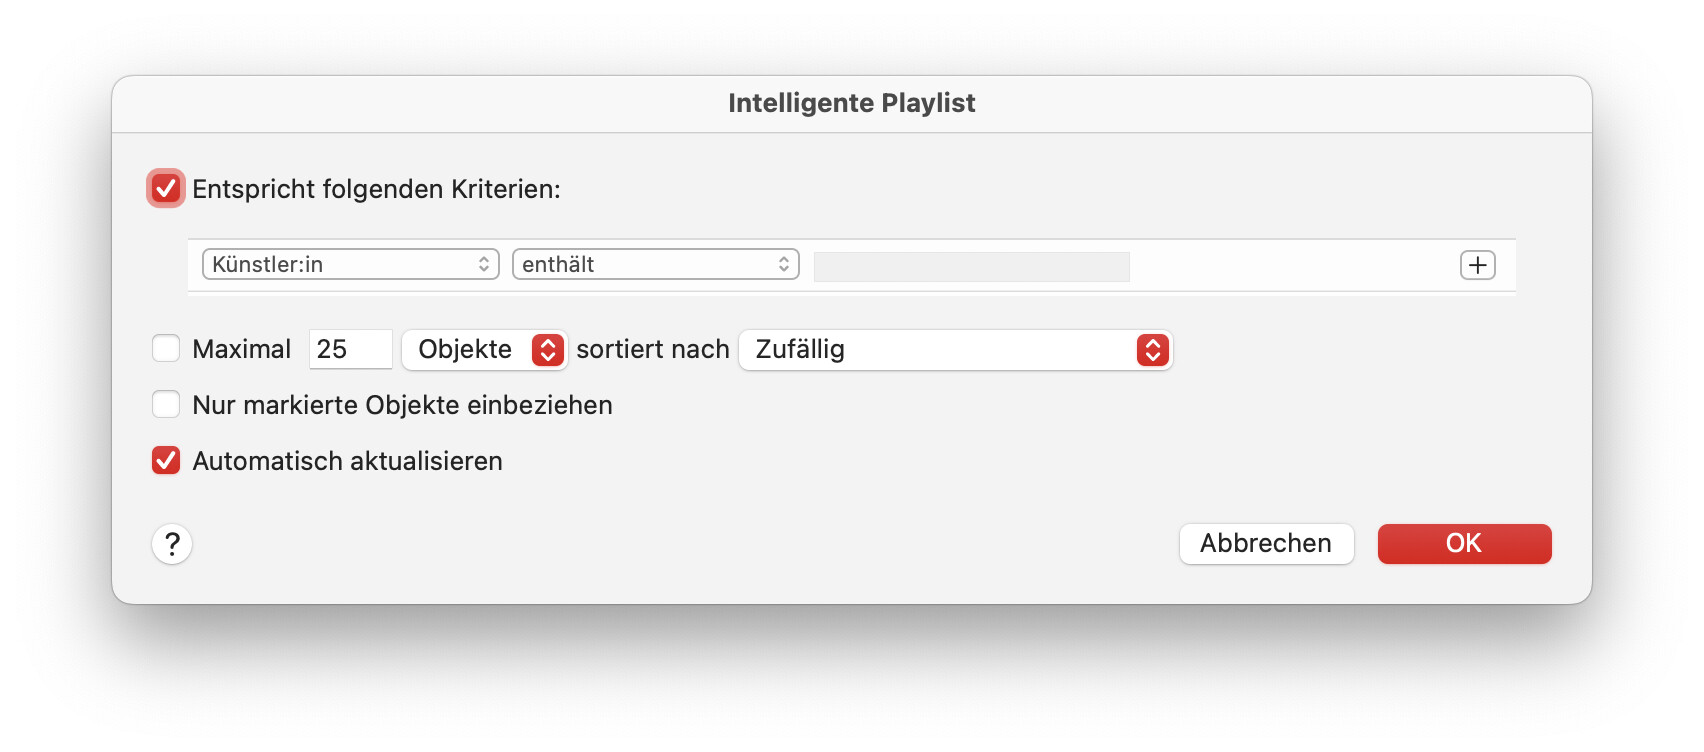
Task: Click the Automatisch aktualisieren label text
Action: tap(347, 461)
